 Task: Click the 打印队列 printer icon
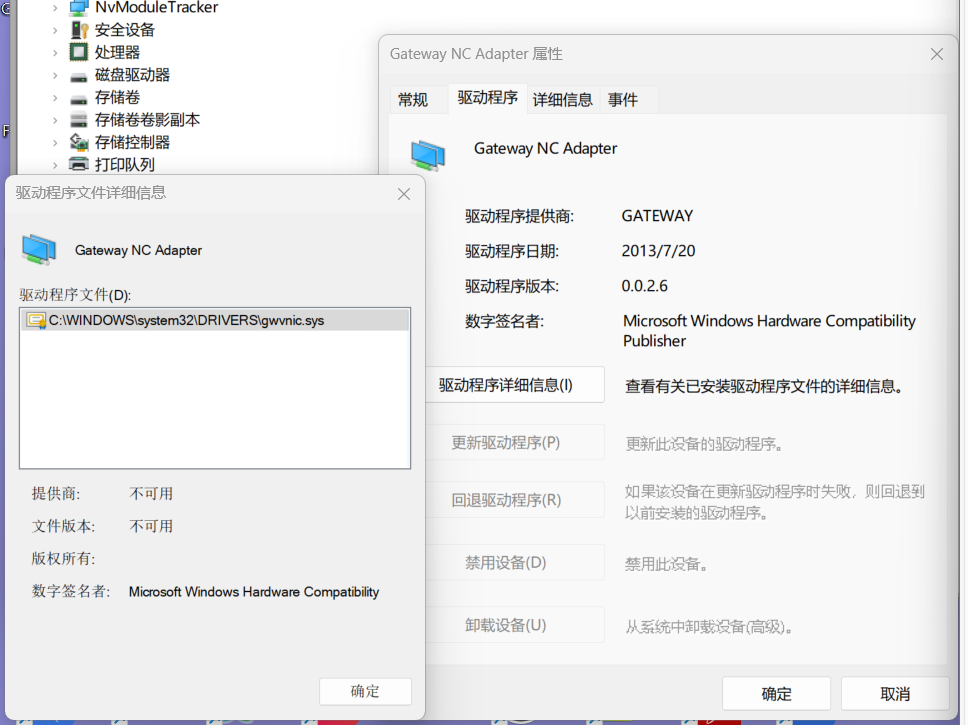pos(78,164)
